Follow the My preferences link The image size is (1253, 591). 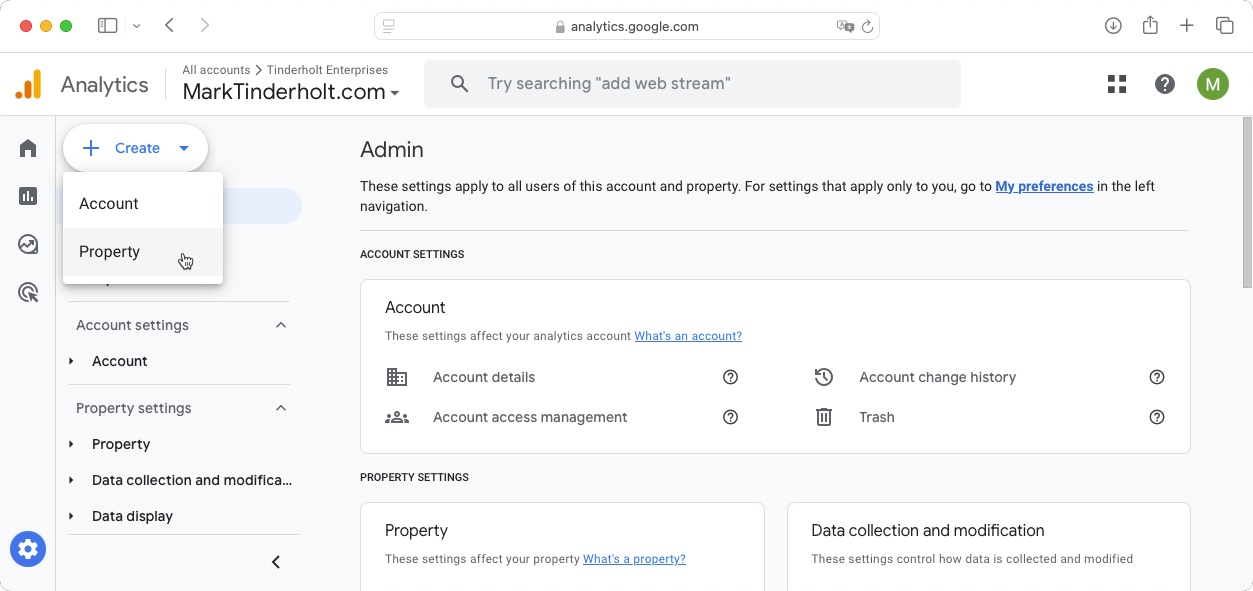pos(1044,186)
